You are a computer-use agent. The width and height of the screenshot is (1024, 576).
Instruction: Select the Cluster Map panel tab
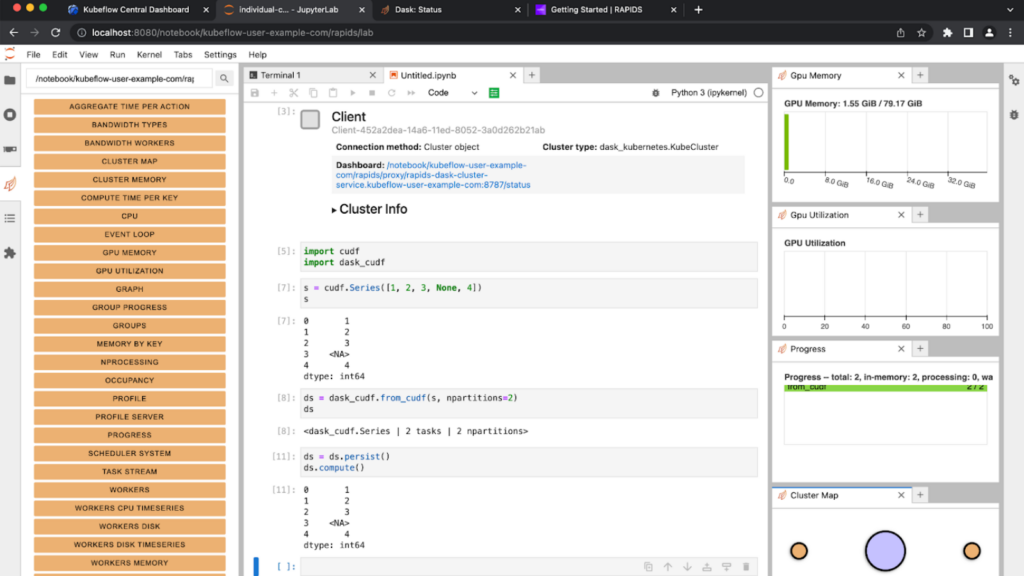(842, 495)
